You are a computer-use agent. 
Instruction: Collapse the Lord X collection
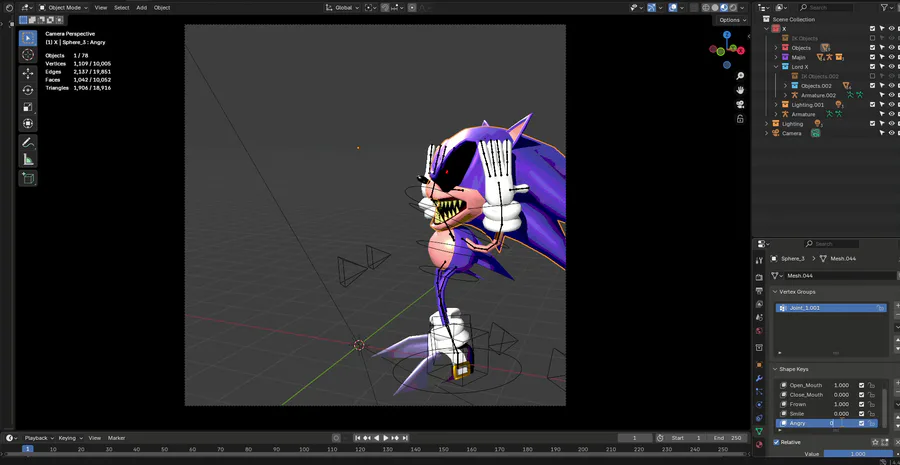pyautogui.click(x=776, y=67)
